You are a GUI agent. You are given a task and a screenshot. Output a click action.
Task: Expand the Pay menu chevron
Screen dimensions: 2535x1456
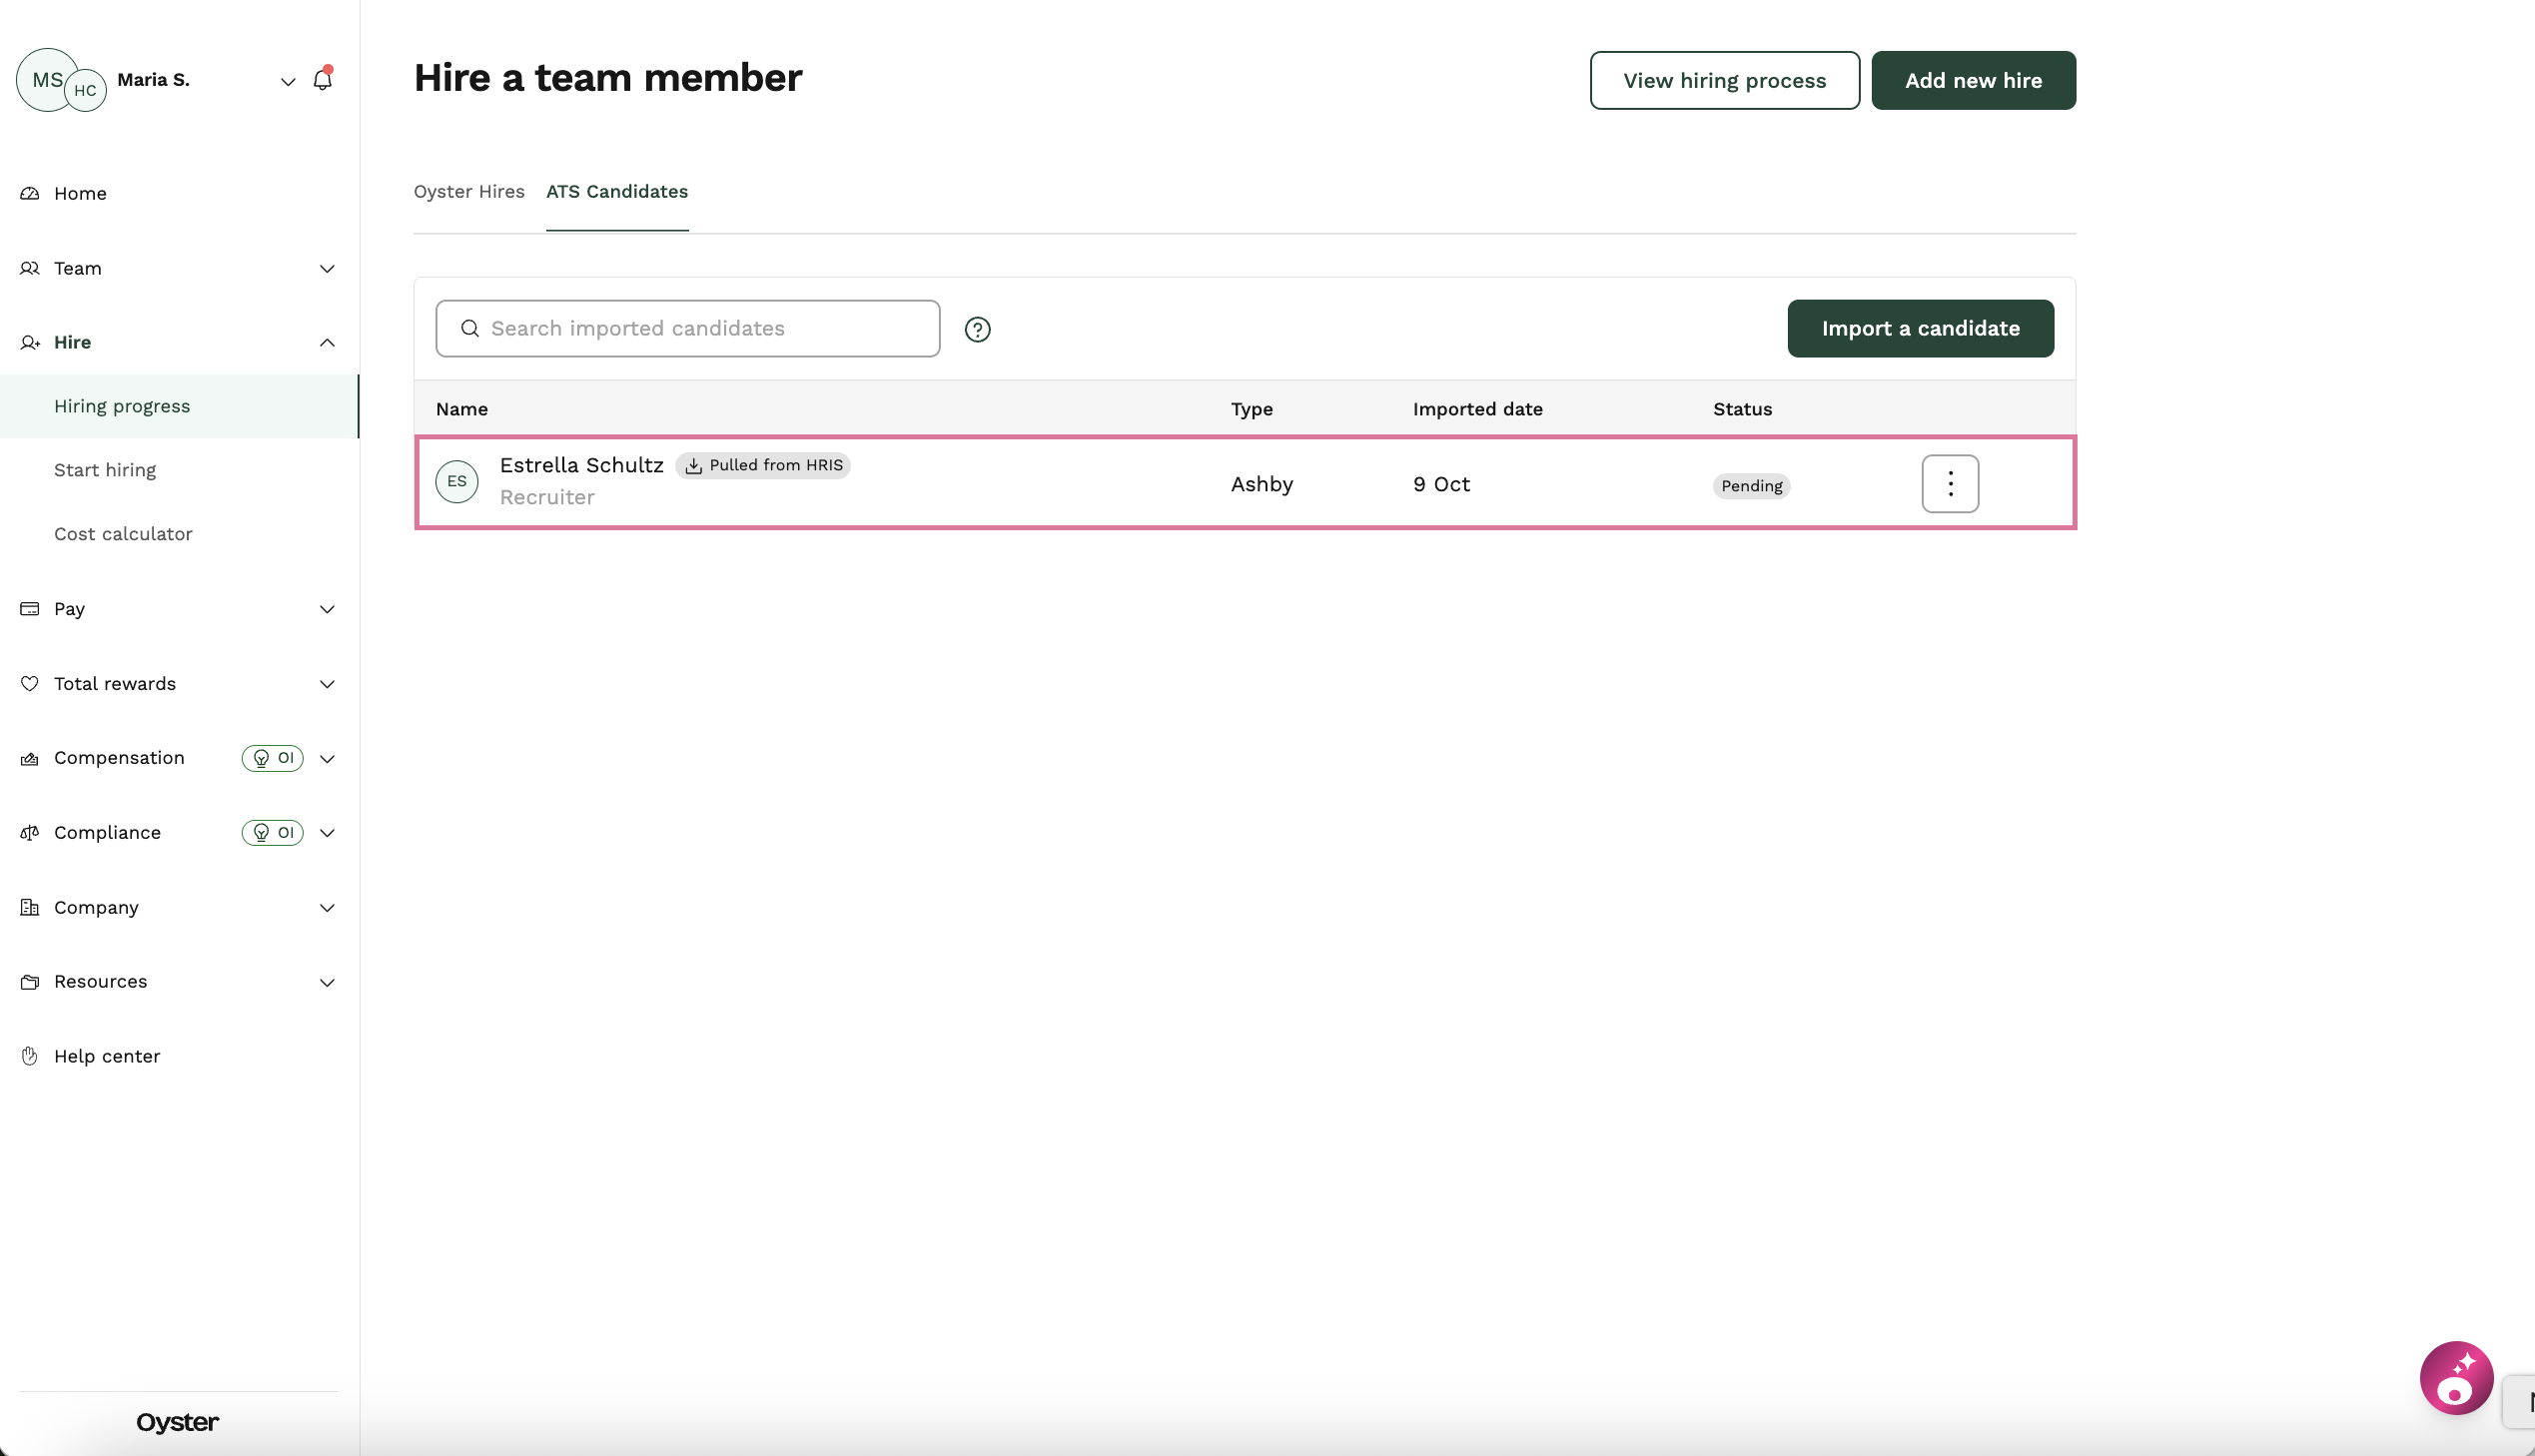[x=327, y=609]
